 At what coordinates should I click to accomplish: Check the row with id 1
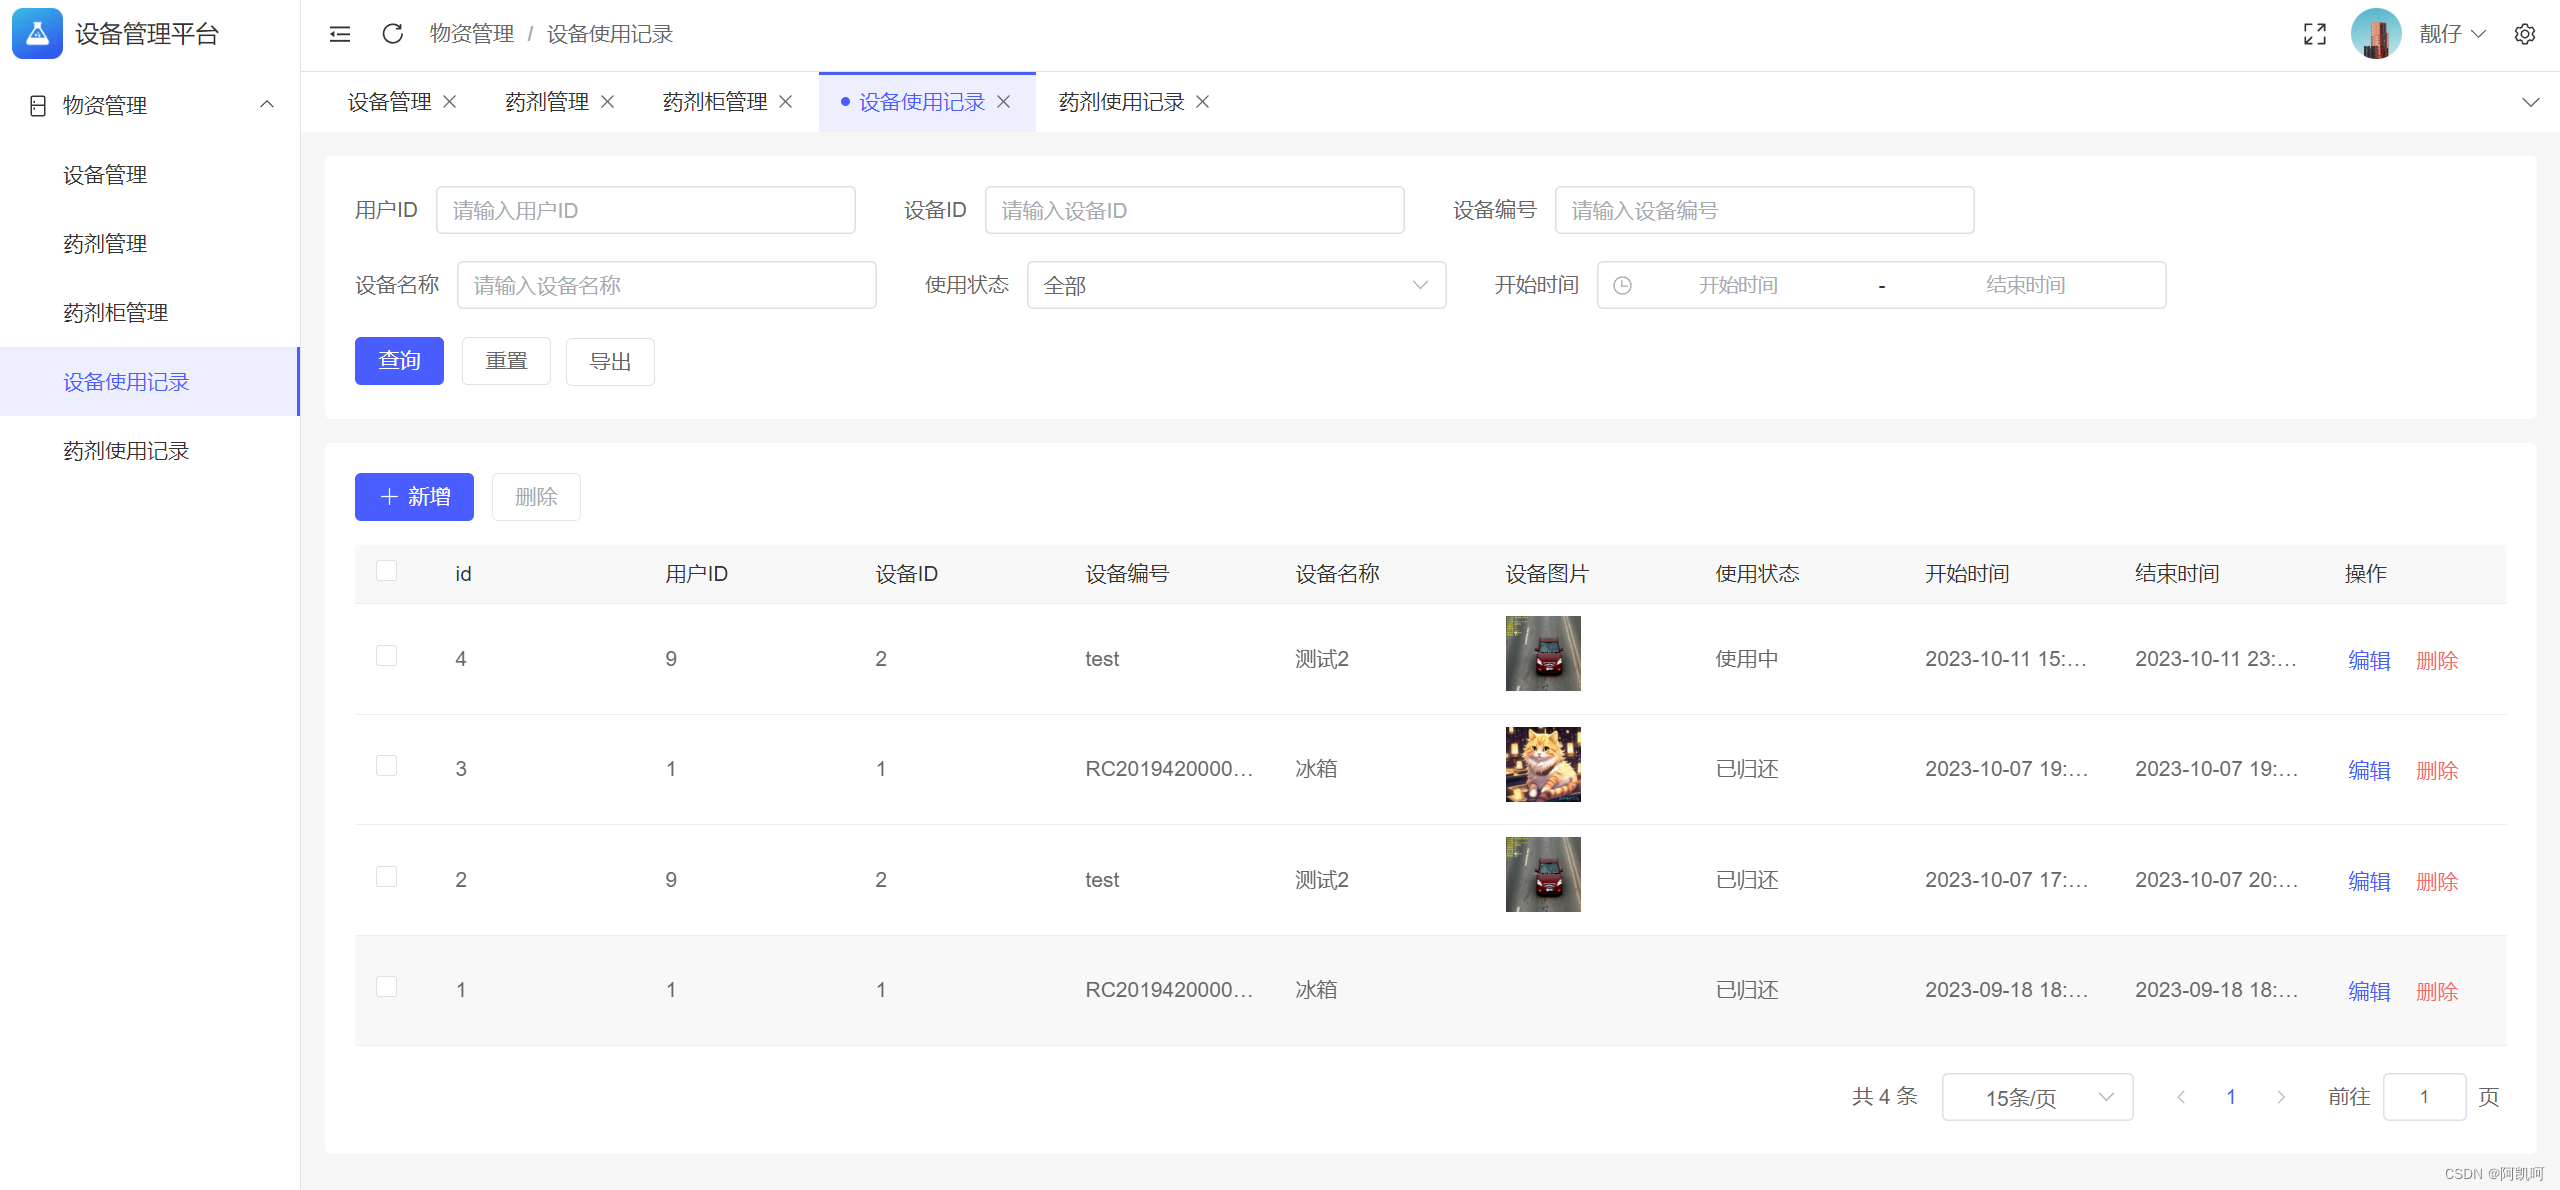(x=386, y=987)
